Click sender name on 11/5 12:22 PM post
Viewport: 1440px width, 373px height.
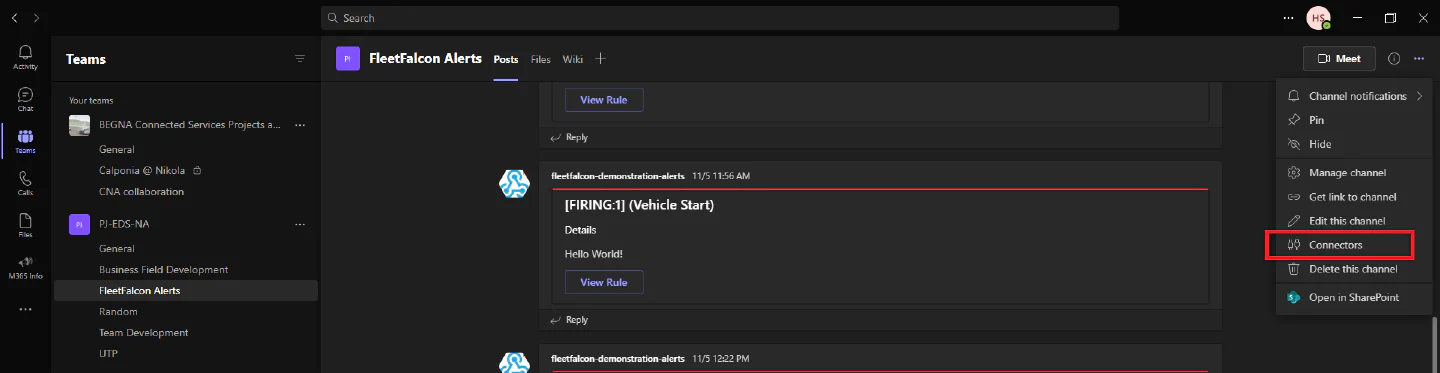pyautogui.click(x=617, y=358)
